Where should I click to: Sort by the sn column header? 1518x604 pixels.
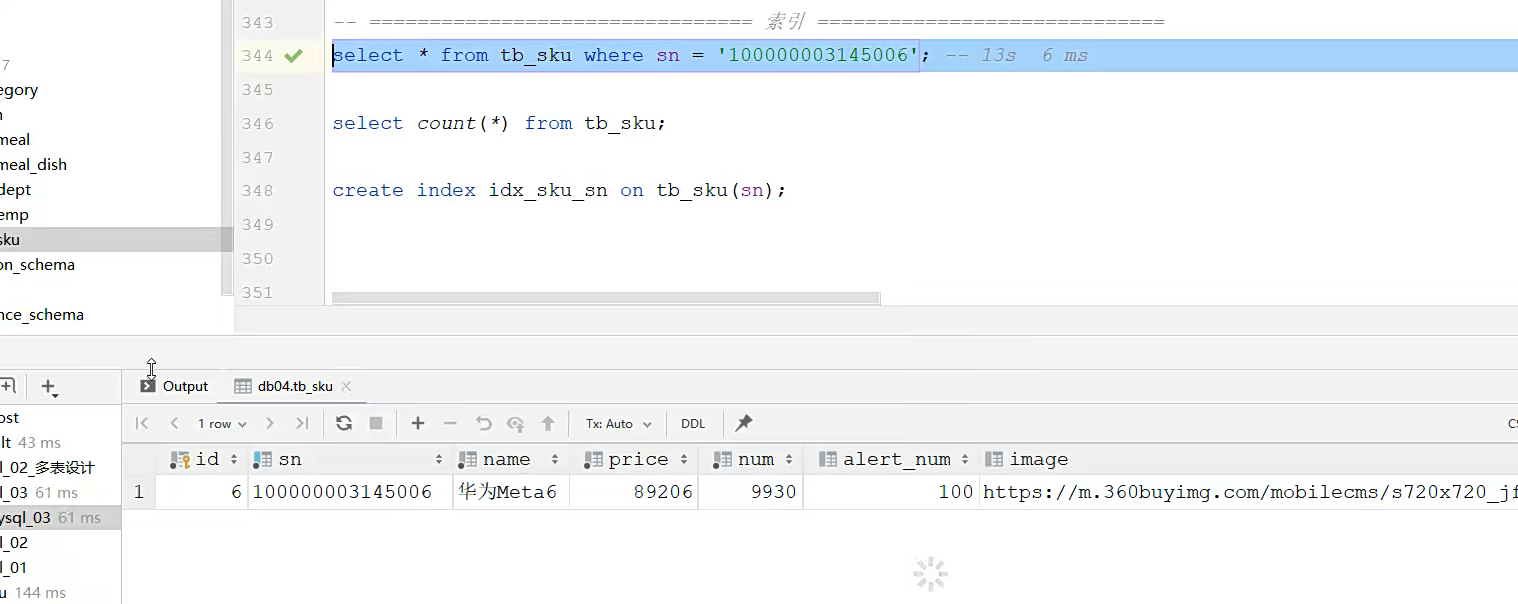click(x=350, y=460)
